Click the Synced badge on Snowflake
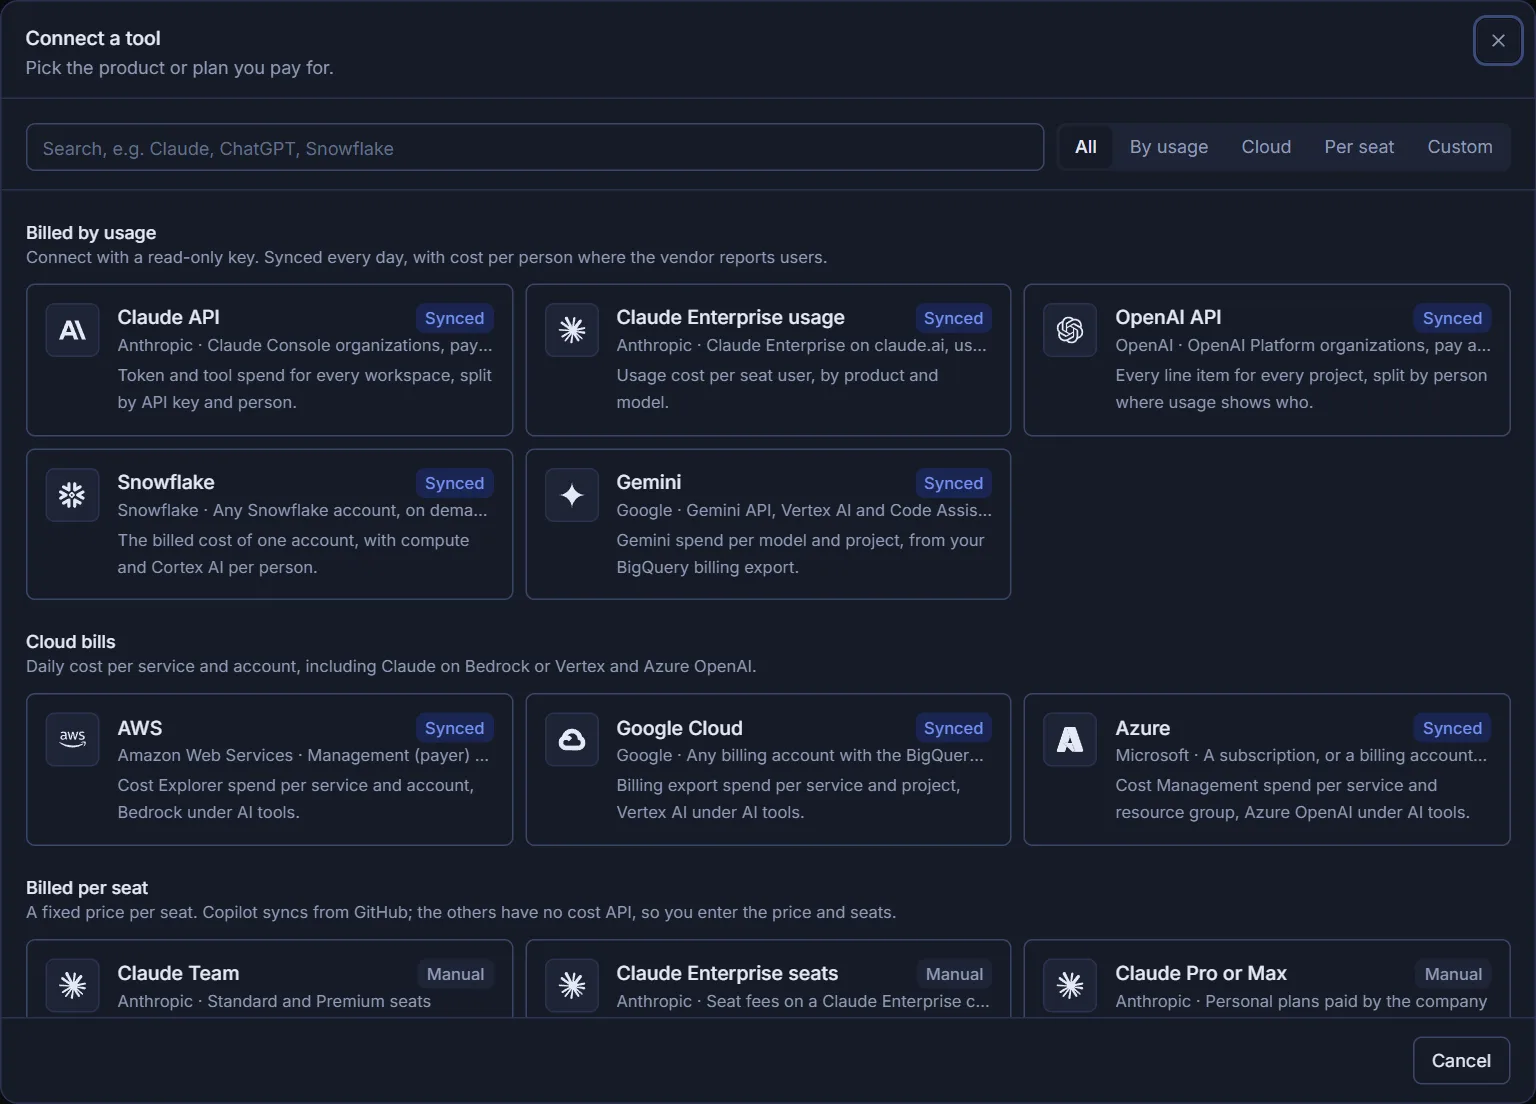The height and width of the screenshot is (1104, 1536). tap(454, 483)
